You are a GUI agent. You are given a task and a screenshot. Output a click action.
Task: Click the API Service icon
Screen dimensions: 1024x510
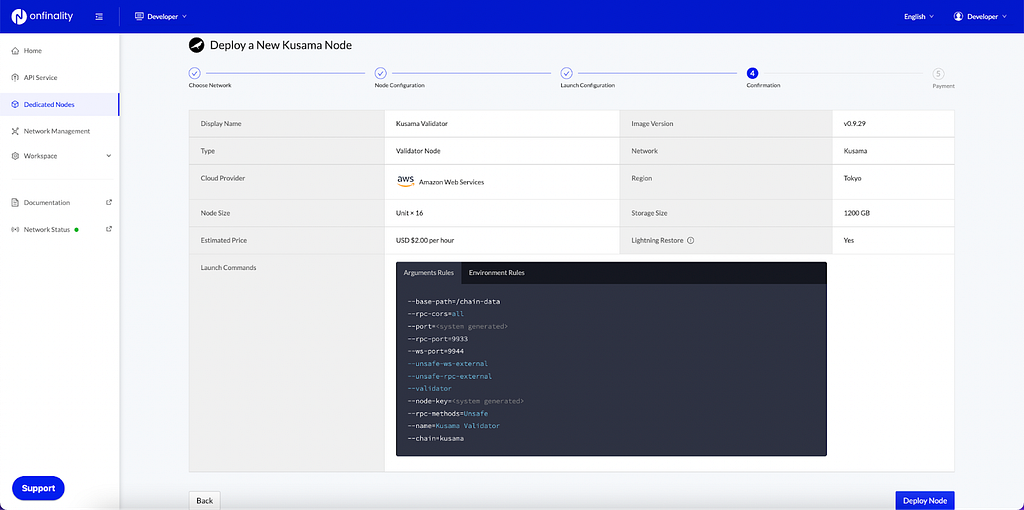15,77
